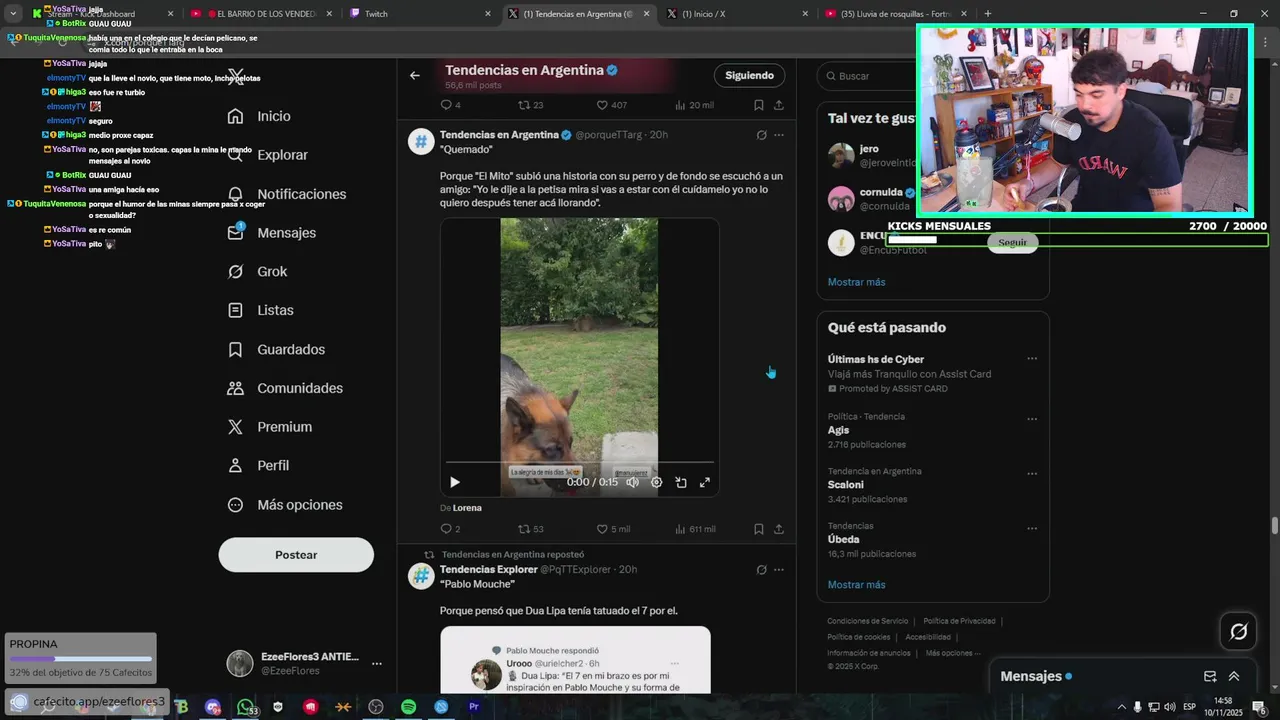Screen dimensions: 1280x720
Task: Like the Quemado post with 5 mil likes
Action: click(613, 529)
